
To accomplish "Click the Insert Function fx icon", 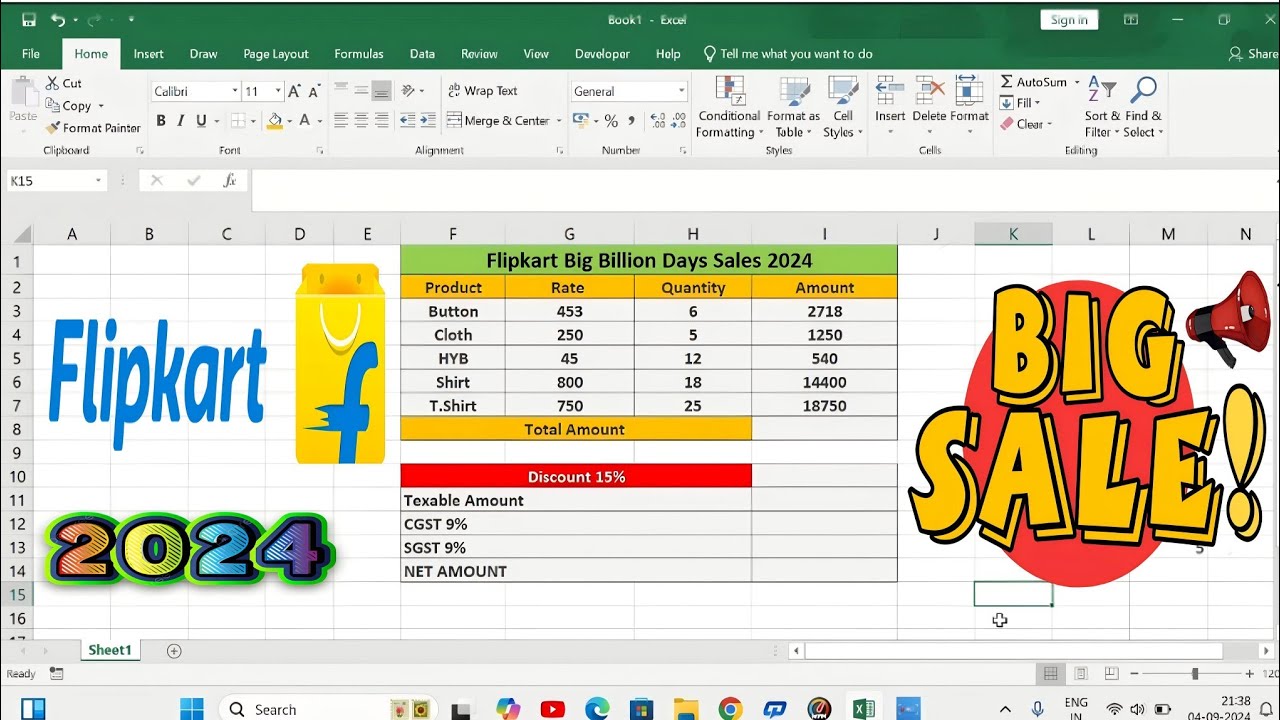I will [x=230, y=181].
